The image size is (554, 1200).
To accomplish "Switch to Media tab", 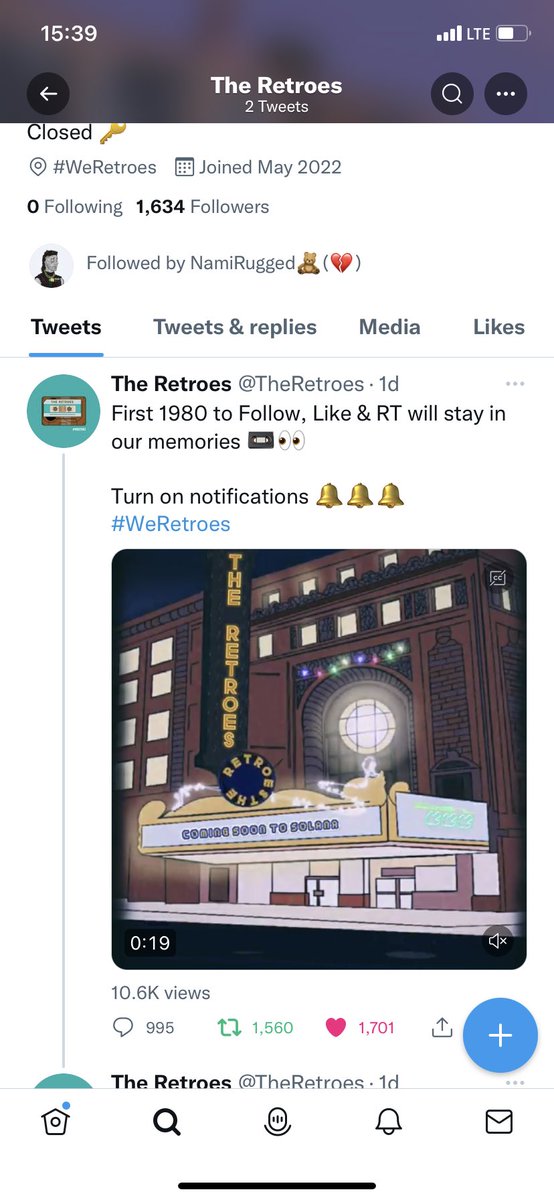I will (x=390, y=327).
